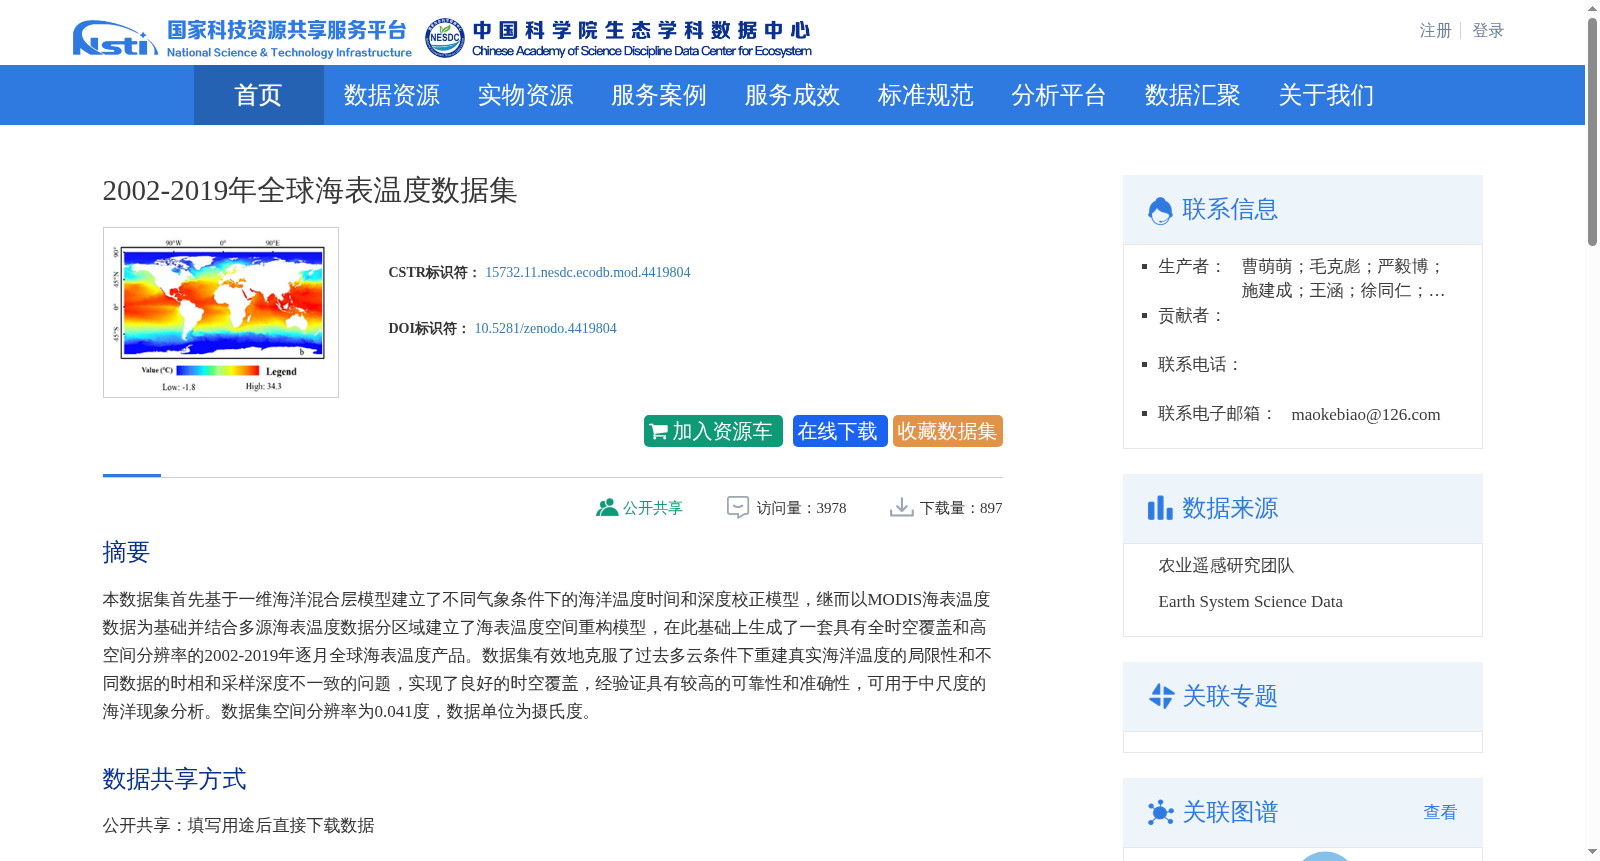Click the 下载量 download icon
Image resolution: width=1600 pixels, height=861 pixels.
click(901, 508)
